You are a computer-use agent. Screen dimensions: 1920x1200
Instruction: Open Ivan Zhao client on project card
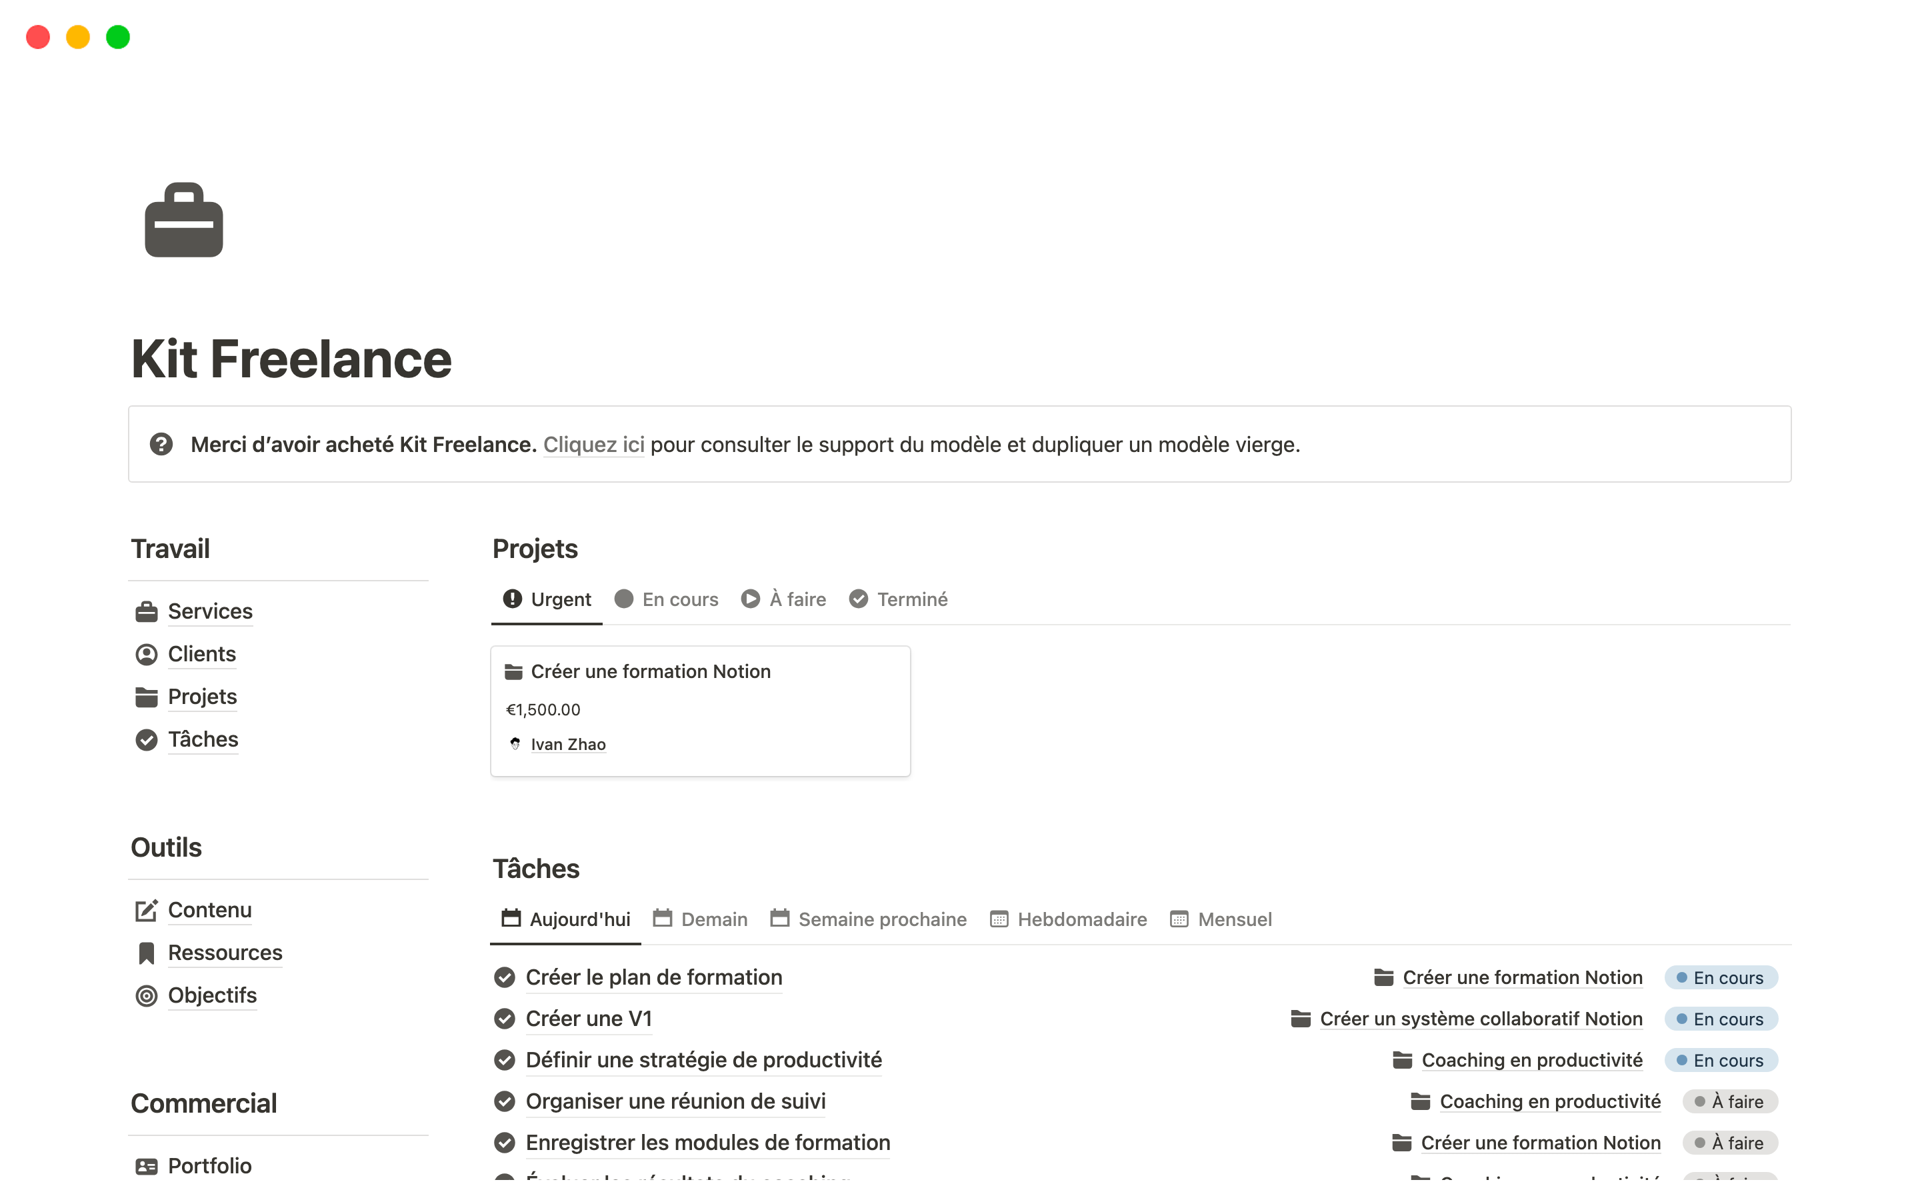pos(567,744)
